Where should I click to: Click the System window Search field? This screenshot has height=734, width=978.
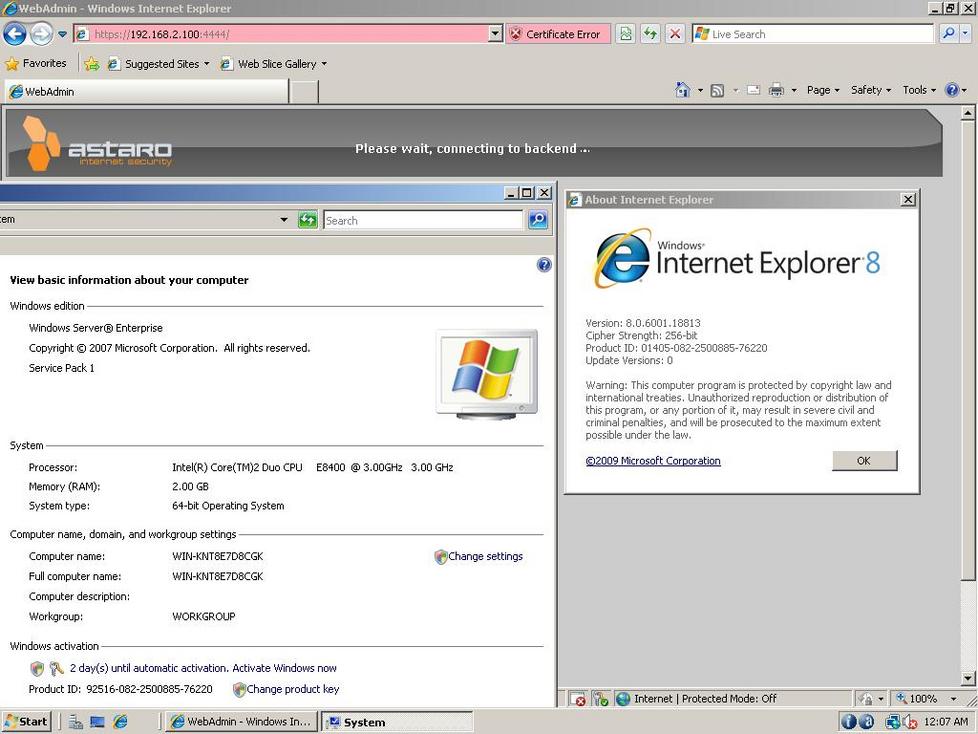tap(423, 220)
